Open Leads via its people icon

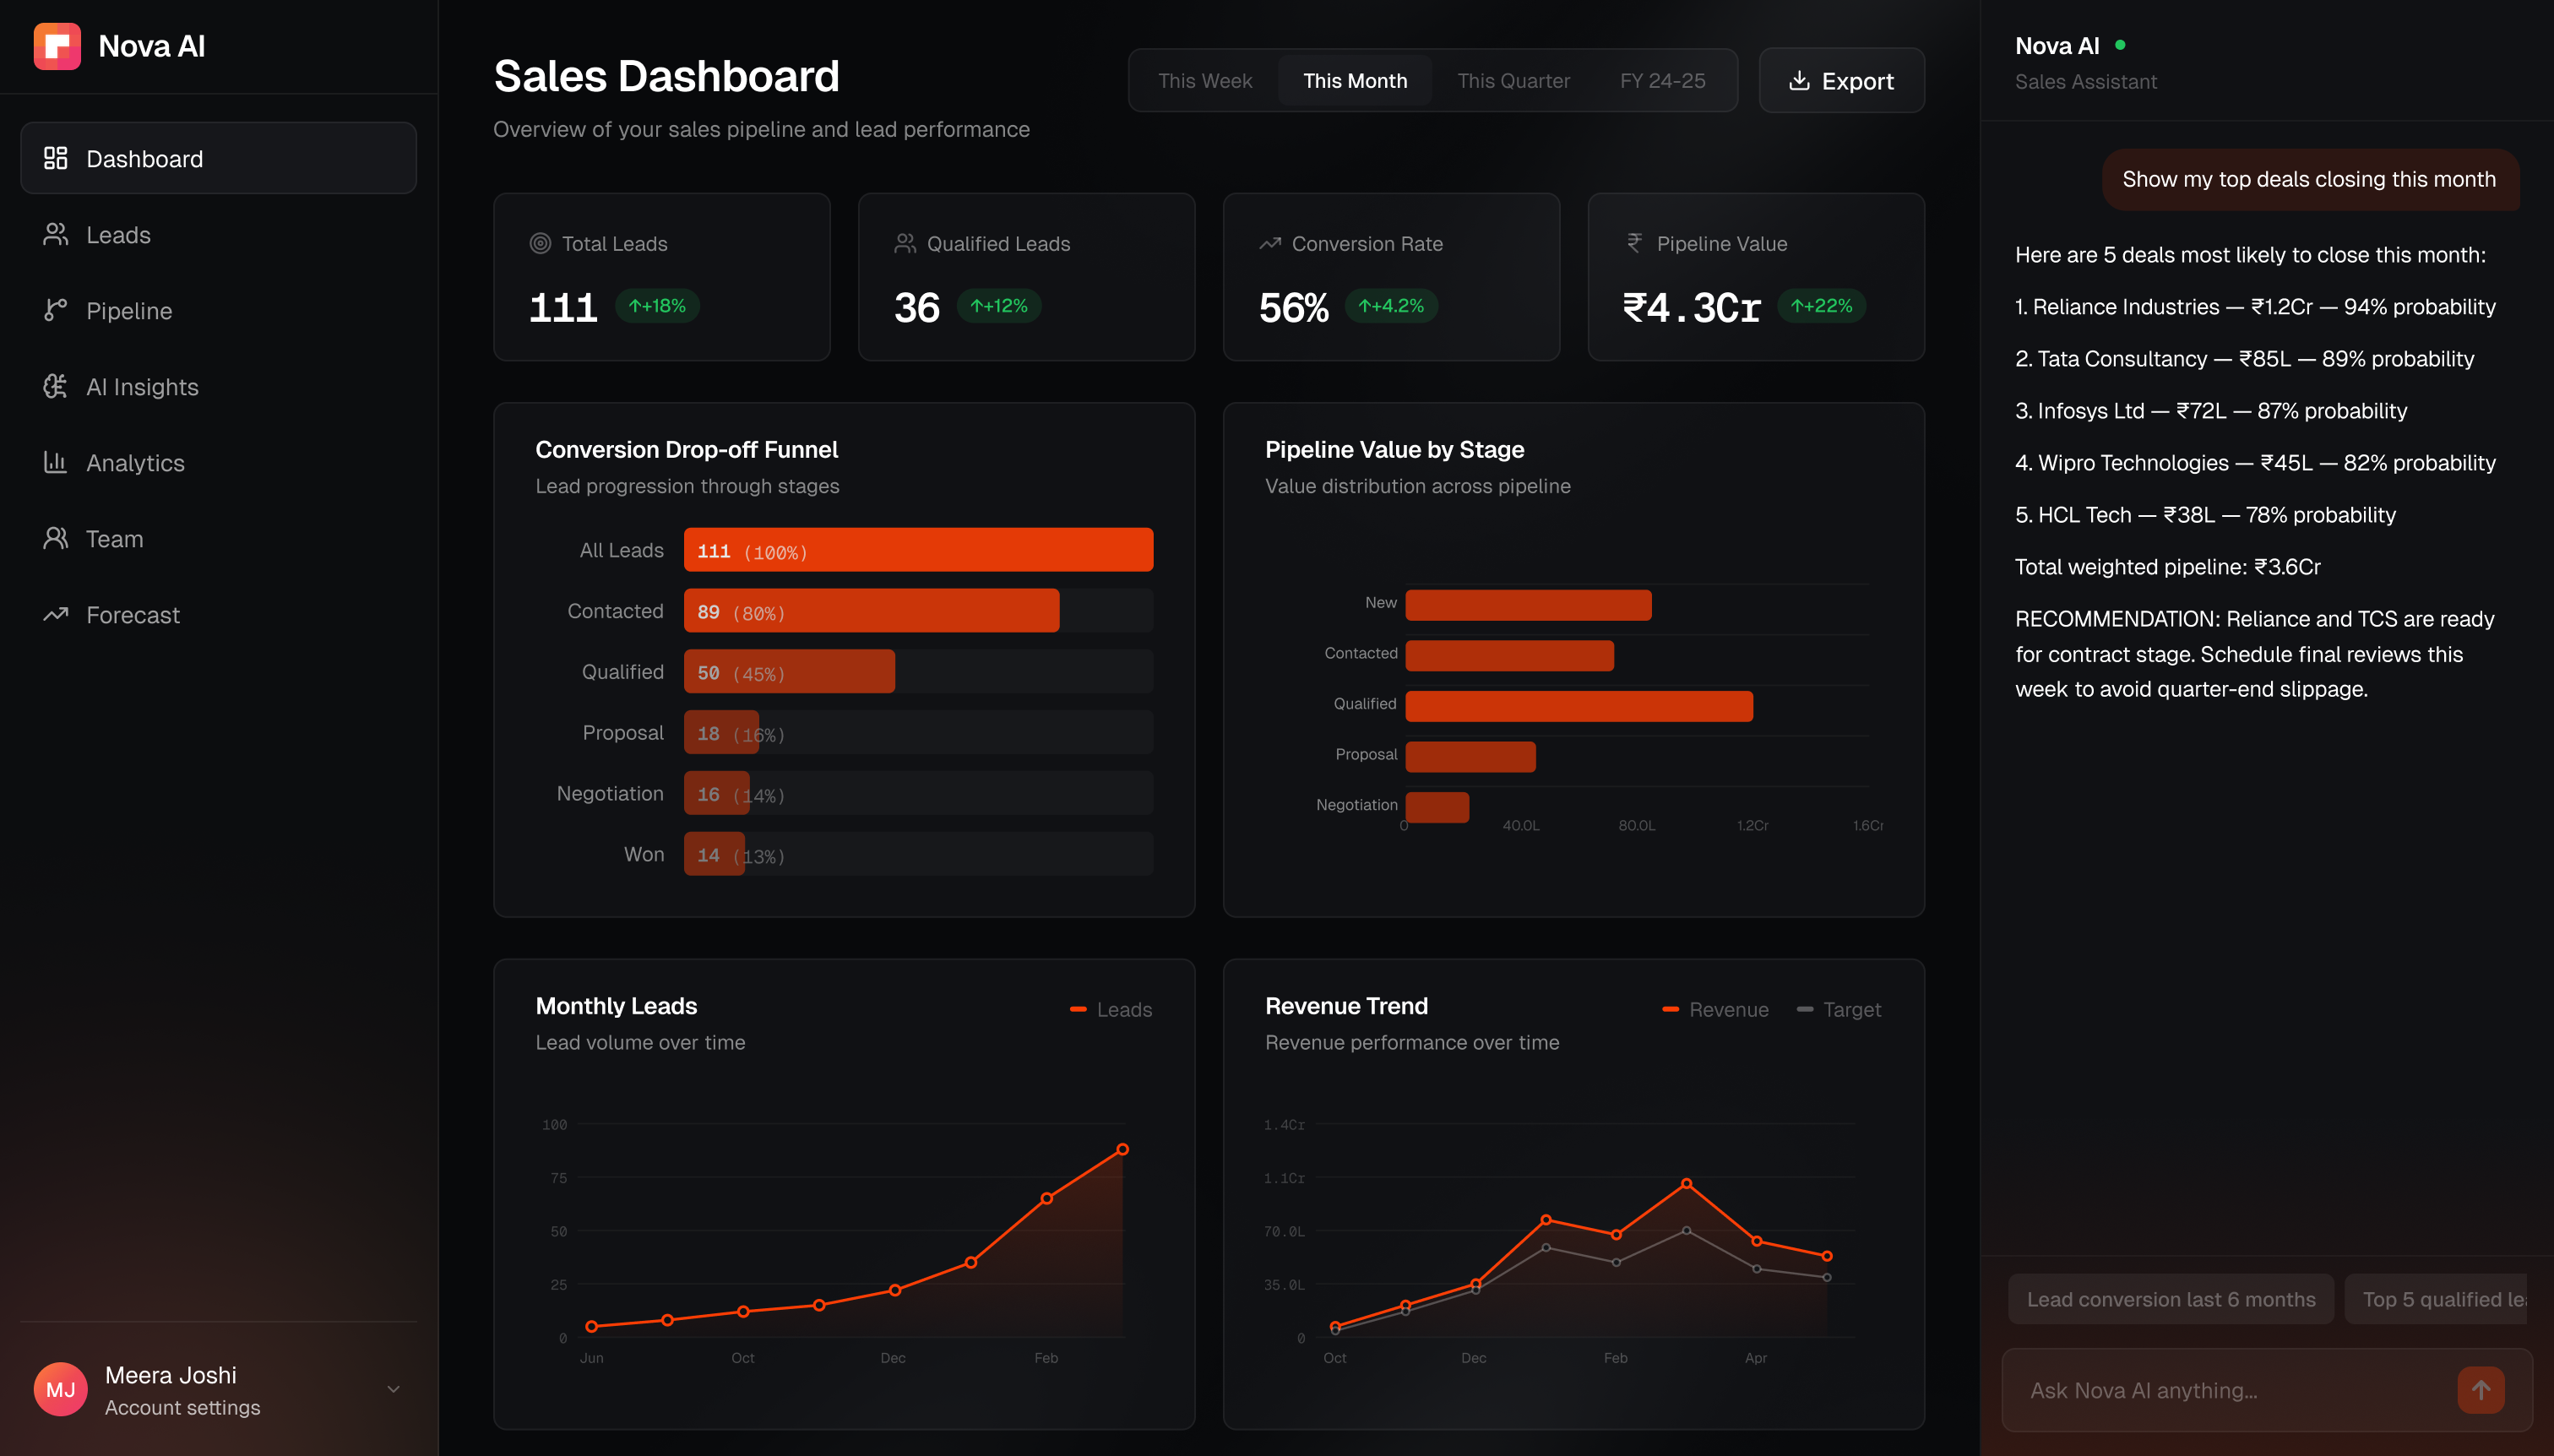(x=55, y=234)
